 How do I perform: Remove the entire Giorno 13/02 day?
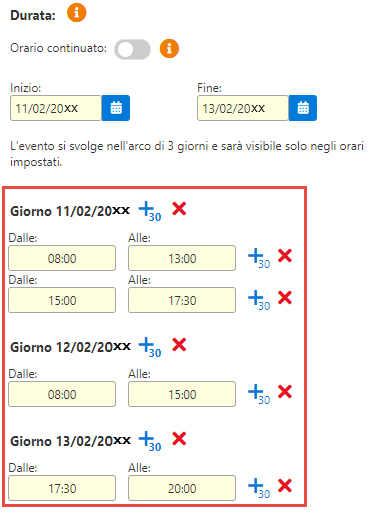pyautogui.click(x=179, y=439)
